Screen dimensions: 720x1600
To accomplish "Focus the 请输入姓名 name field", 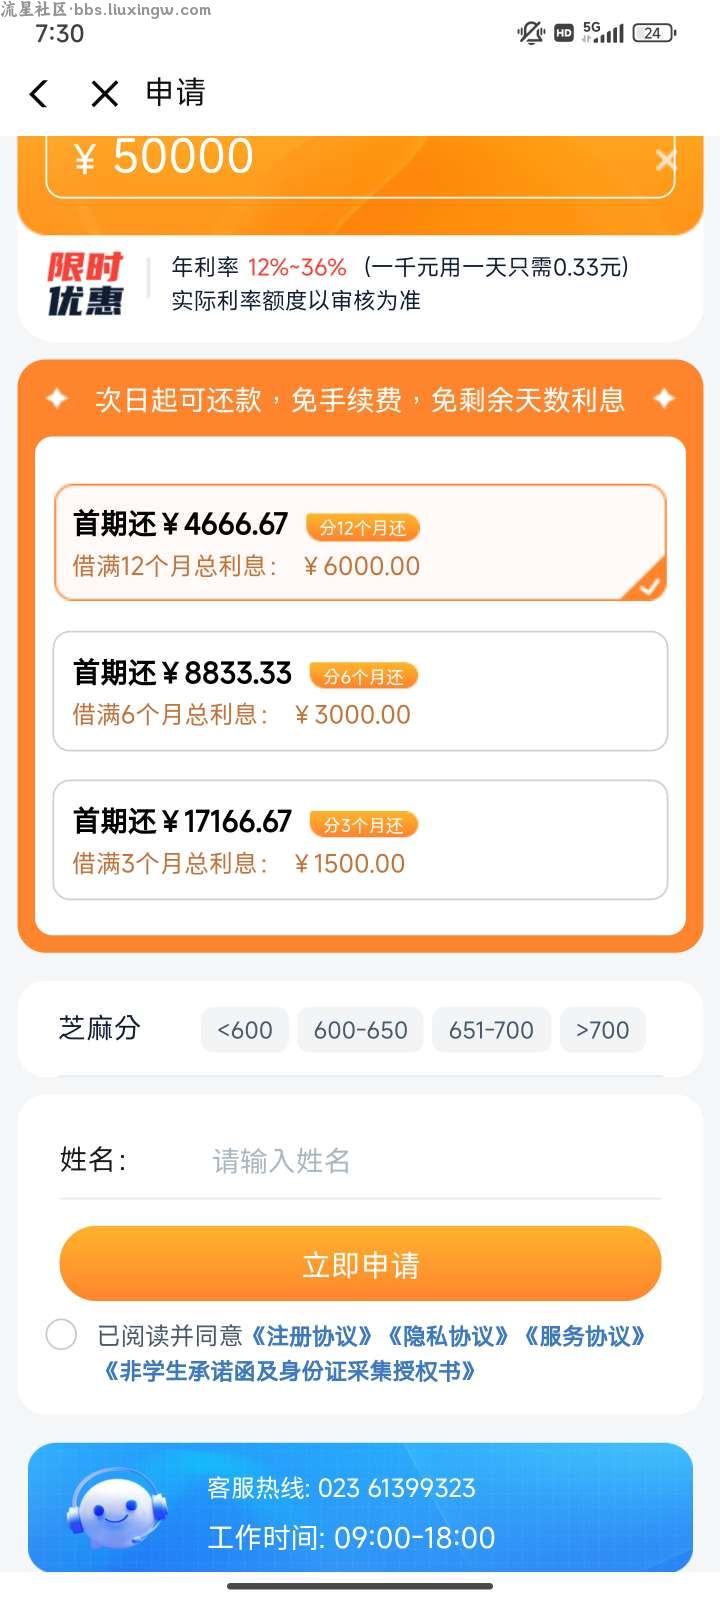I will point(435,1160).
